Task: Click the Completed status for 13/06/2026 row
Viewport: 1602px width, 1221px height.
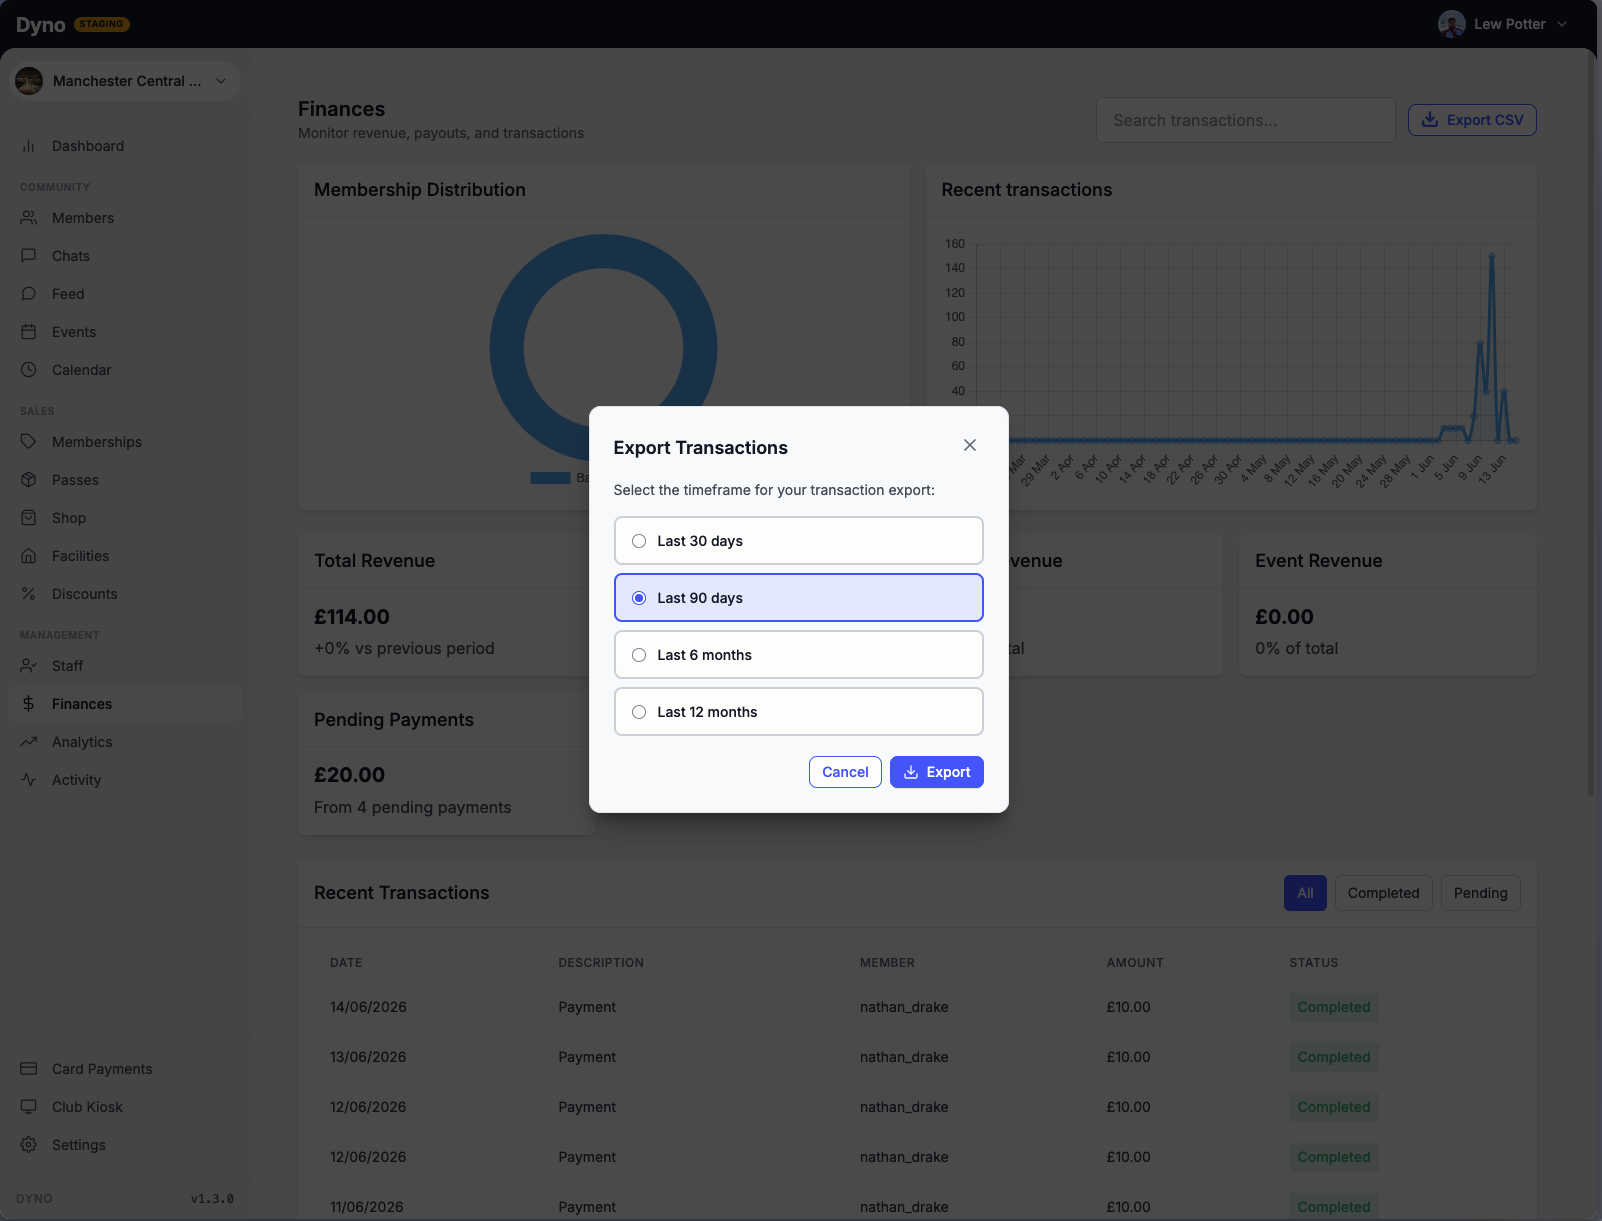Action: [1334, 1057]
